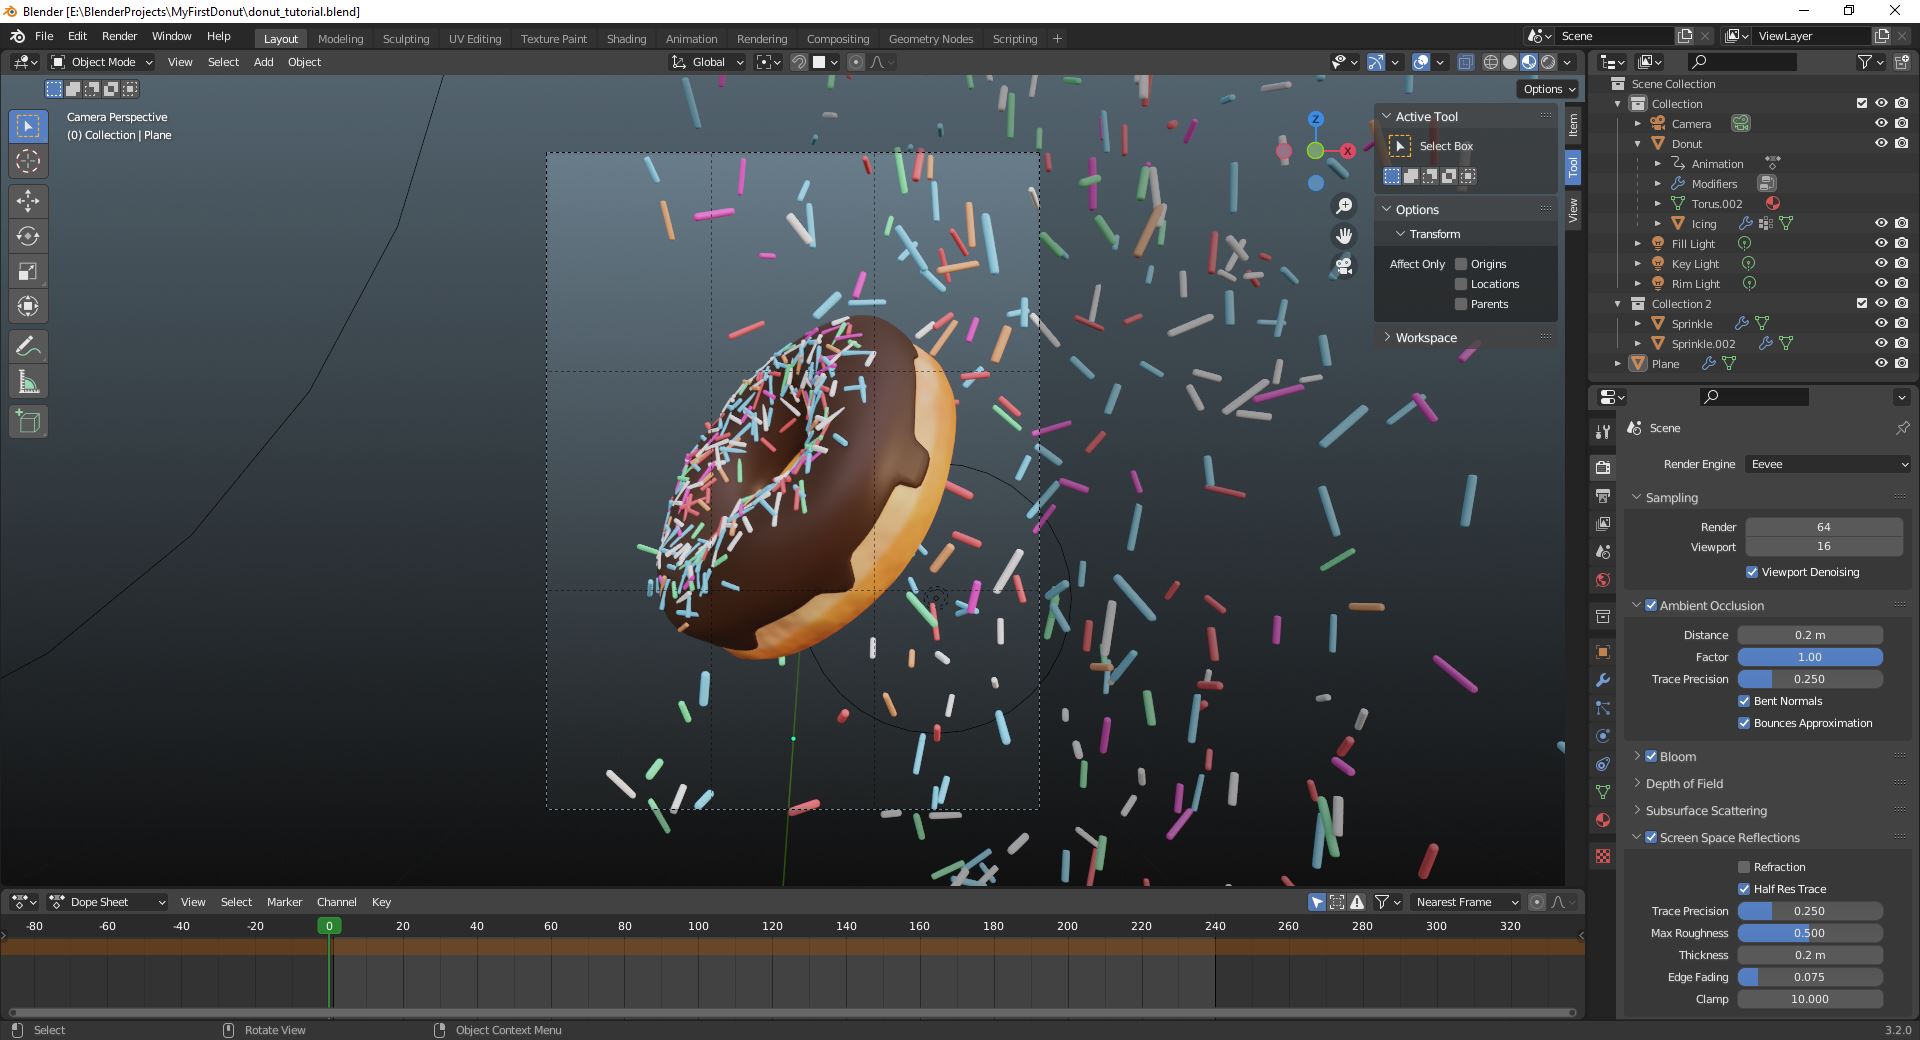Viewport: 1920px width, 1040px height.
Task: Open the World properties tab
Action: click(x=1603, y=580)
